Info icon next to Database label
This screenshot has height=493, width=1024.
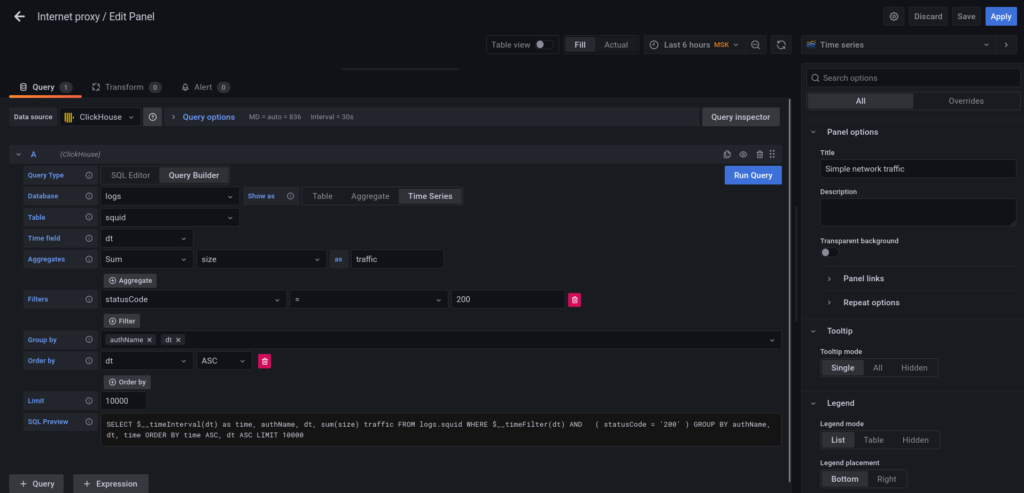(89, 196)
